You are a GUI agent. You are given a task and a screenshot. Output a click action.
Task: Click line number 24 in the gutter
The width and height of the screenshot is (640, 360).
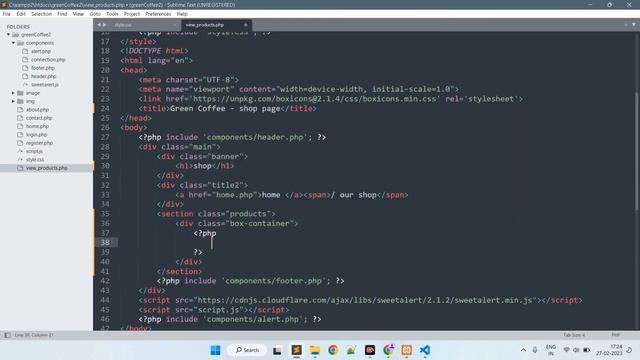[x=105, y=109]
